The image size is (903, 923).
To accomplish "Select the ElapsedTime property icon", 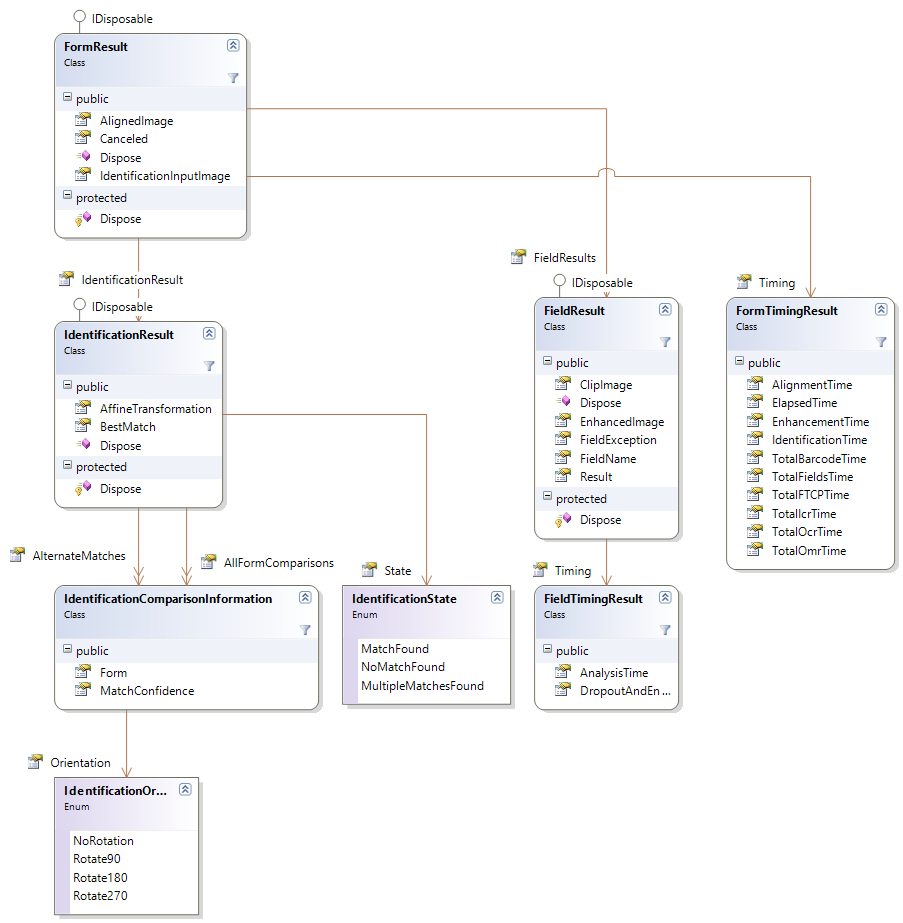I will coord(755,402).
